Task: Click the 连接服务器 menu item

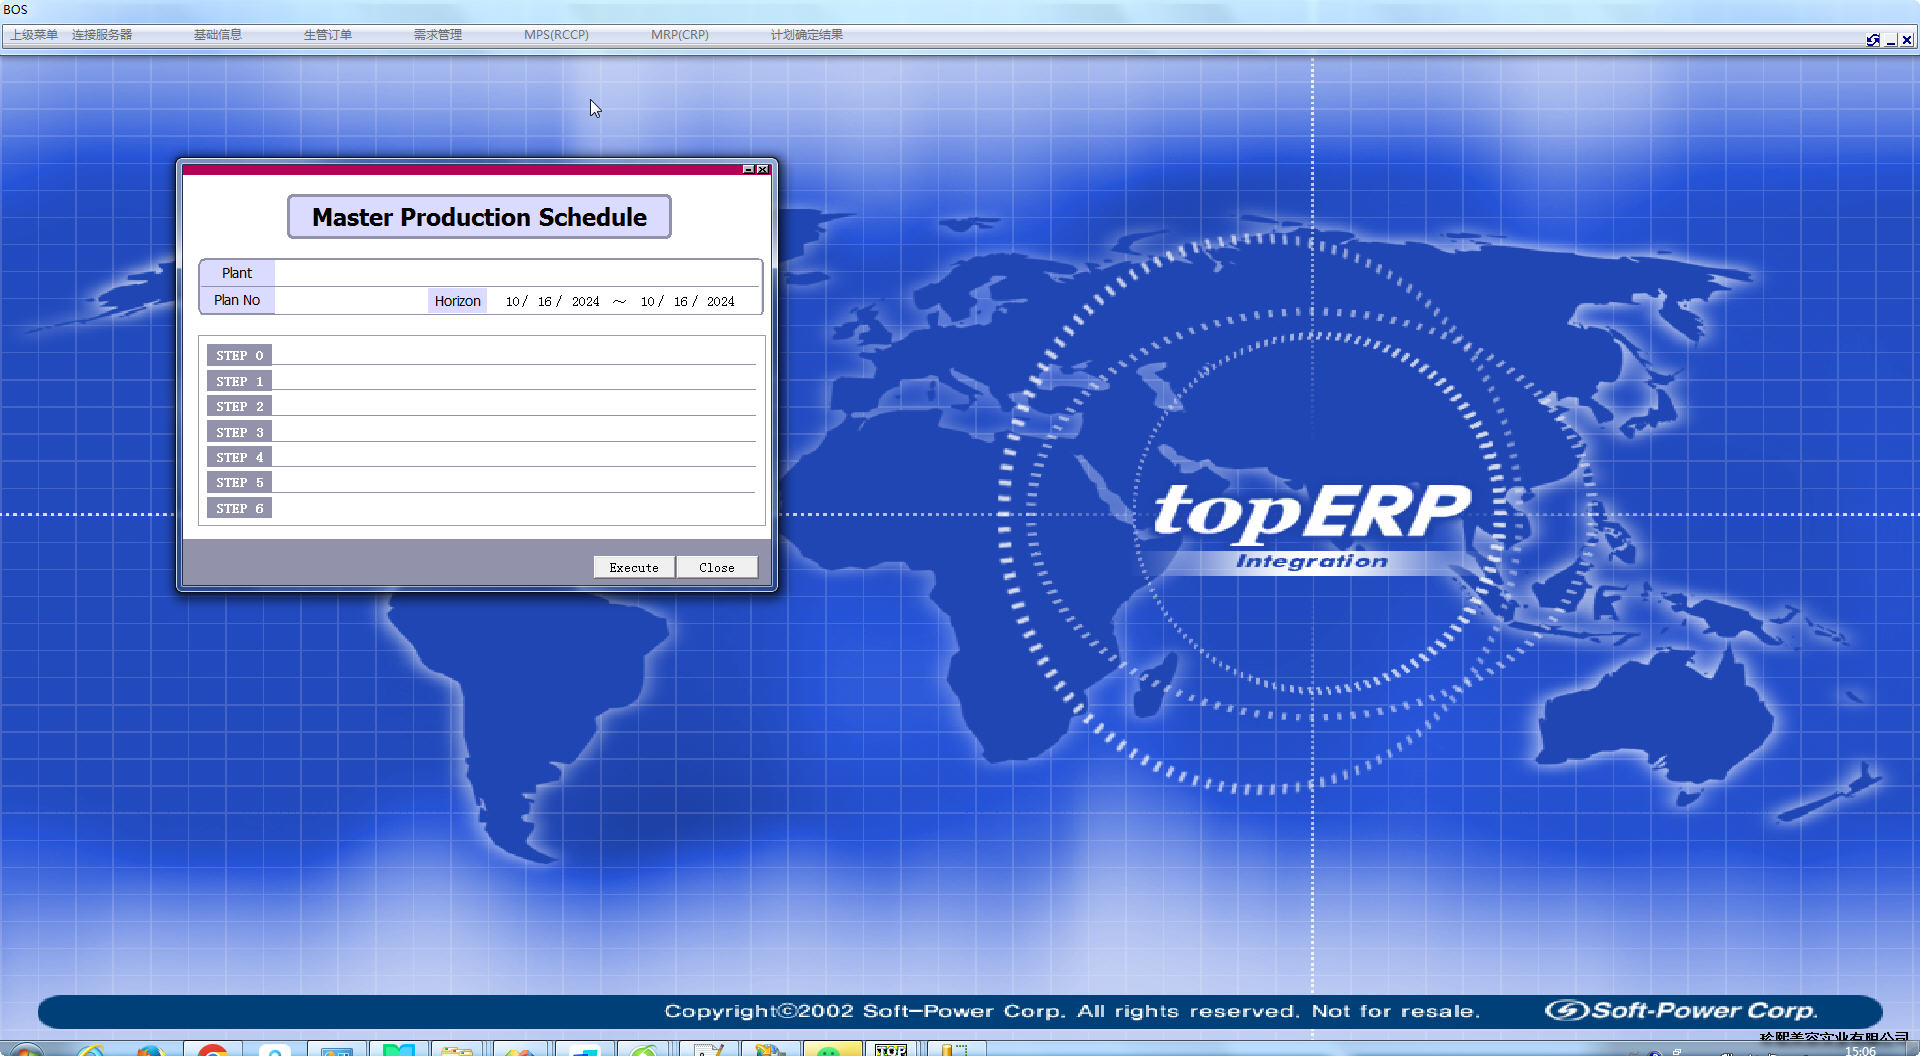Action: 102,35
